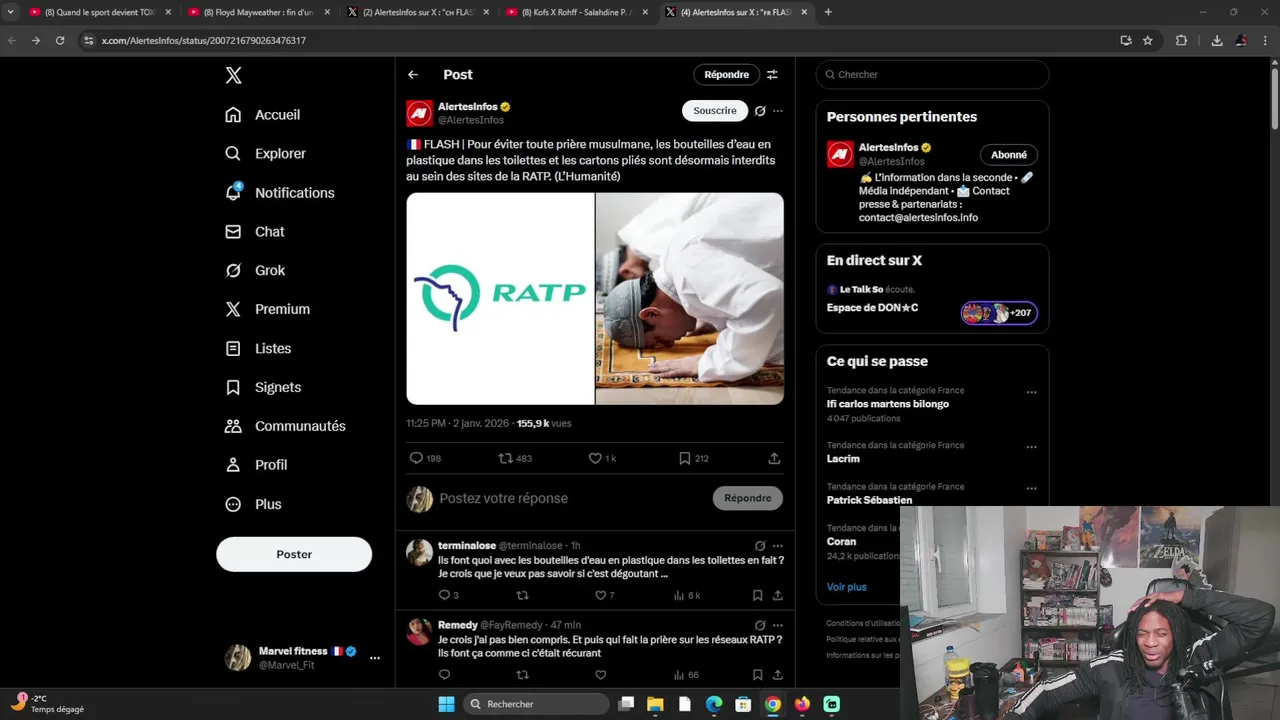Open options for Lacrim trend
The width and height of the screenshot is (1280, 720).
tap(1031, 447)
